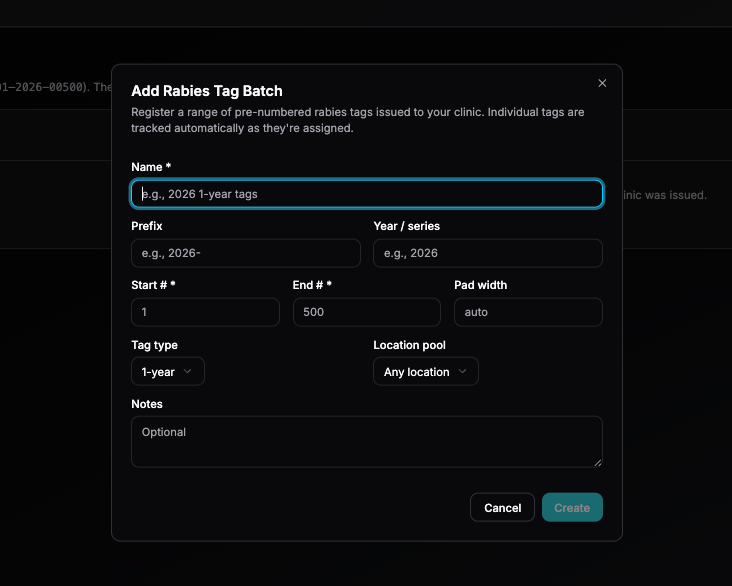This screenshot has height=586, width=732.
Task: Click the Name * label
Action: click(x=151, y=167)
